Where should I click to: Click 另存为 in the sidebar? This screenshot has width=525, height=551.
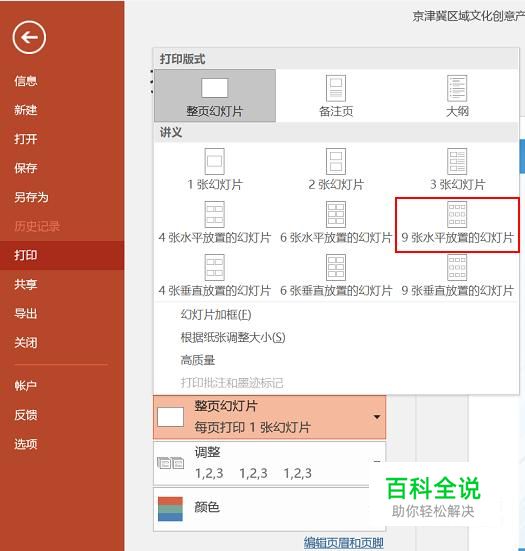pos(62,197)
